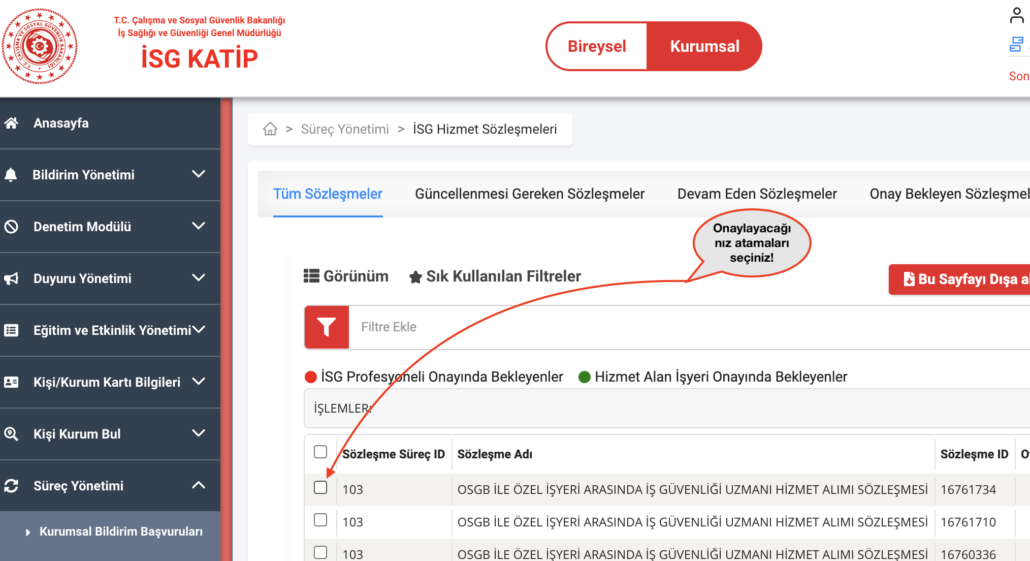Screen dimensions: 1030x561
Task: Toggle the select-all checkbox in table header
Action: (x=320, y=452)
